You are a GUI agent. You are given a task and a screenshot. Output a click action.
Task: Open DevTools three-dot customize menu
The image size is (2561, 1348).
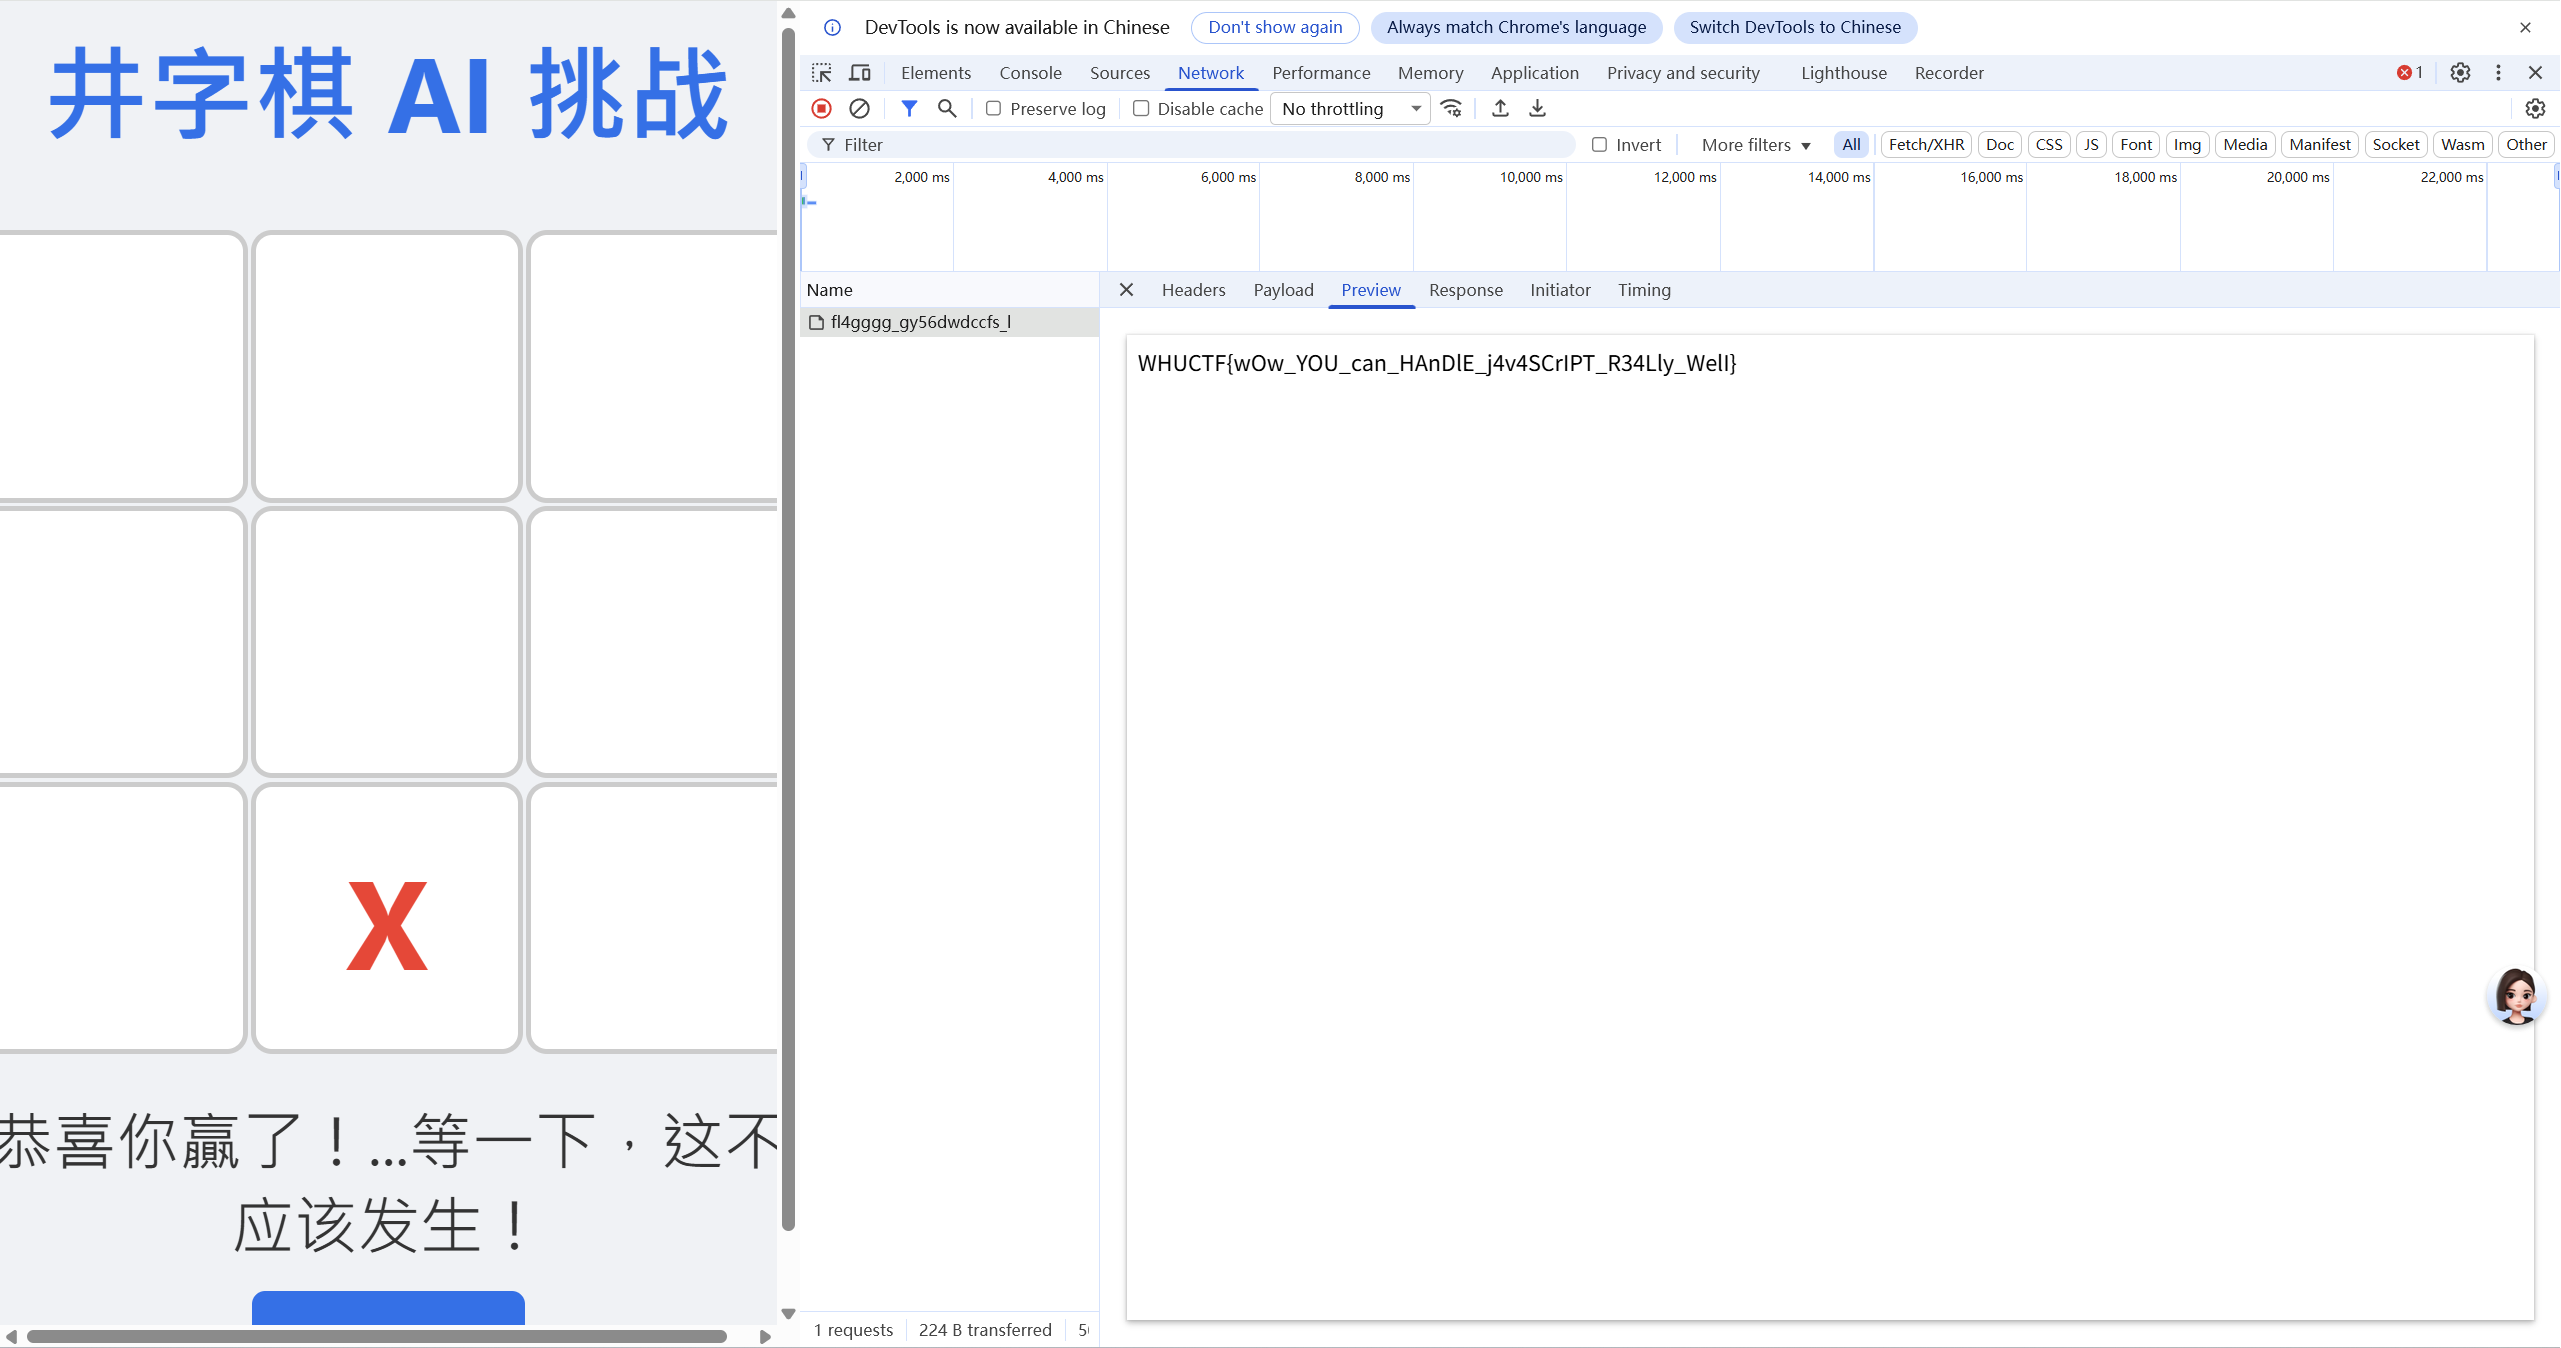coord(2498,73)
